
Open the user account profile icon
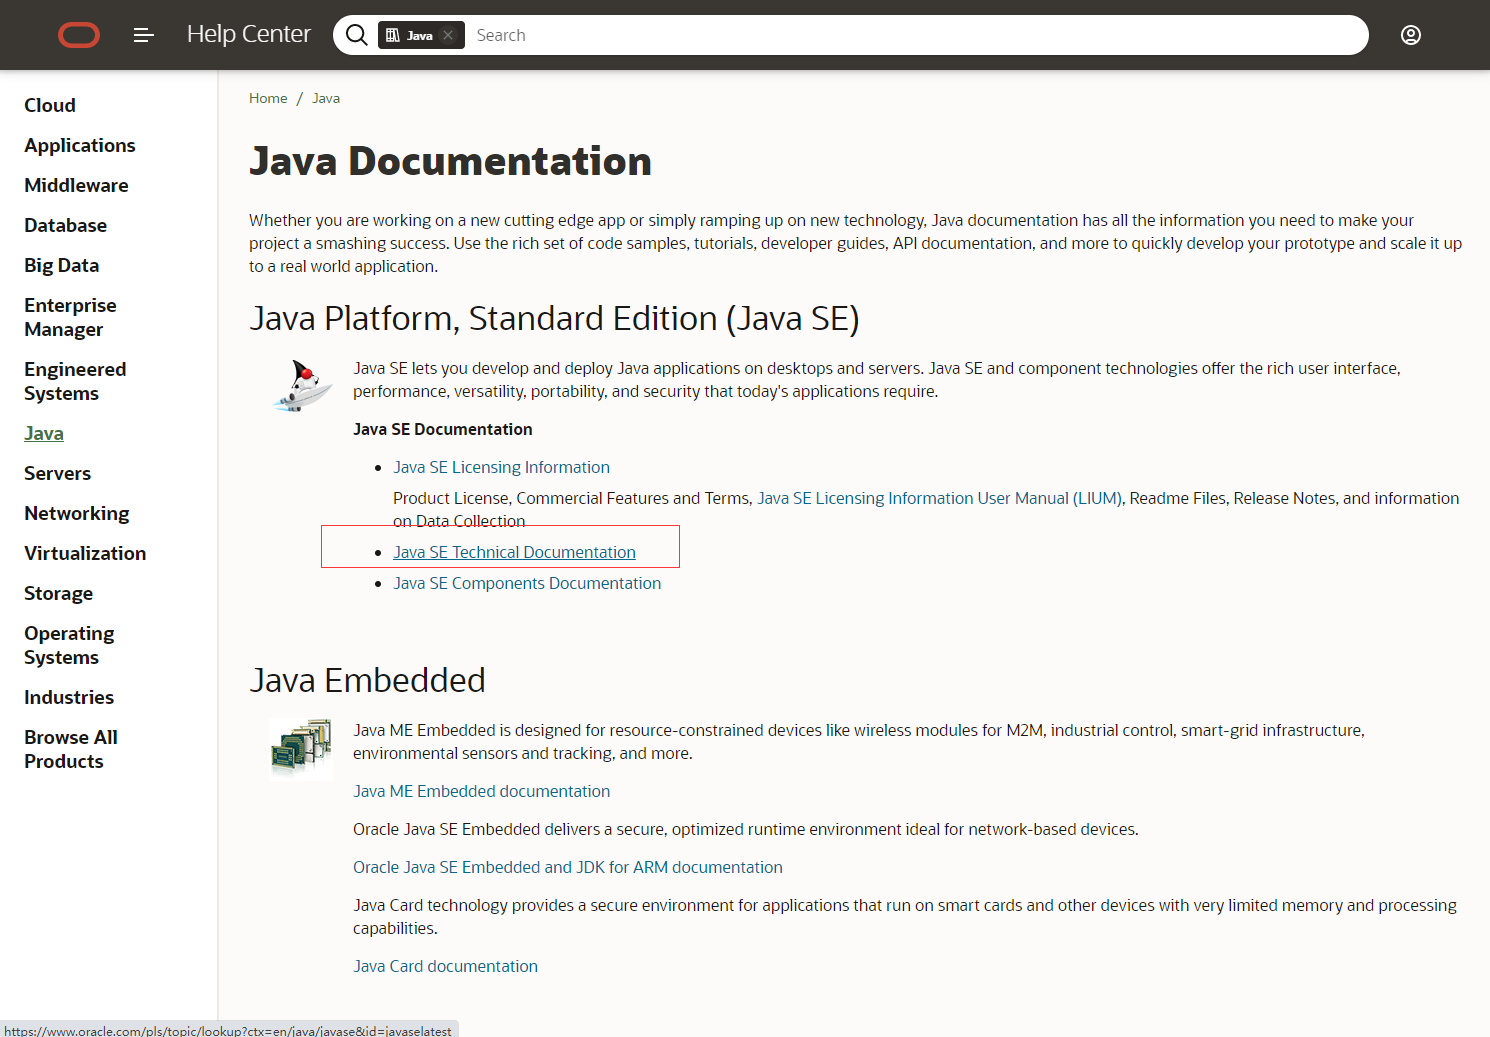coord(1410,35)
